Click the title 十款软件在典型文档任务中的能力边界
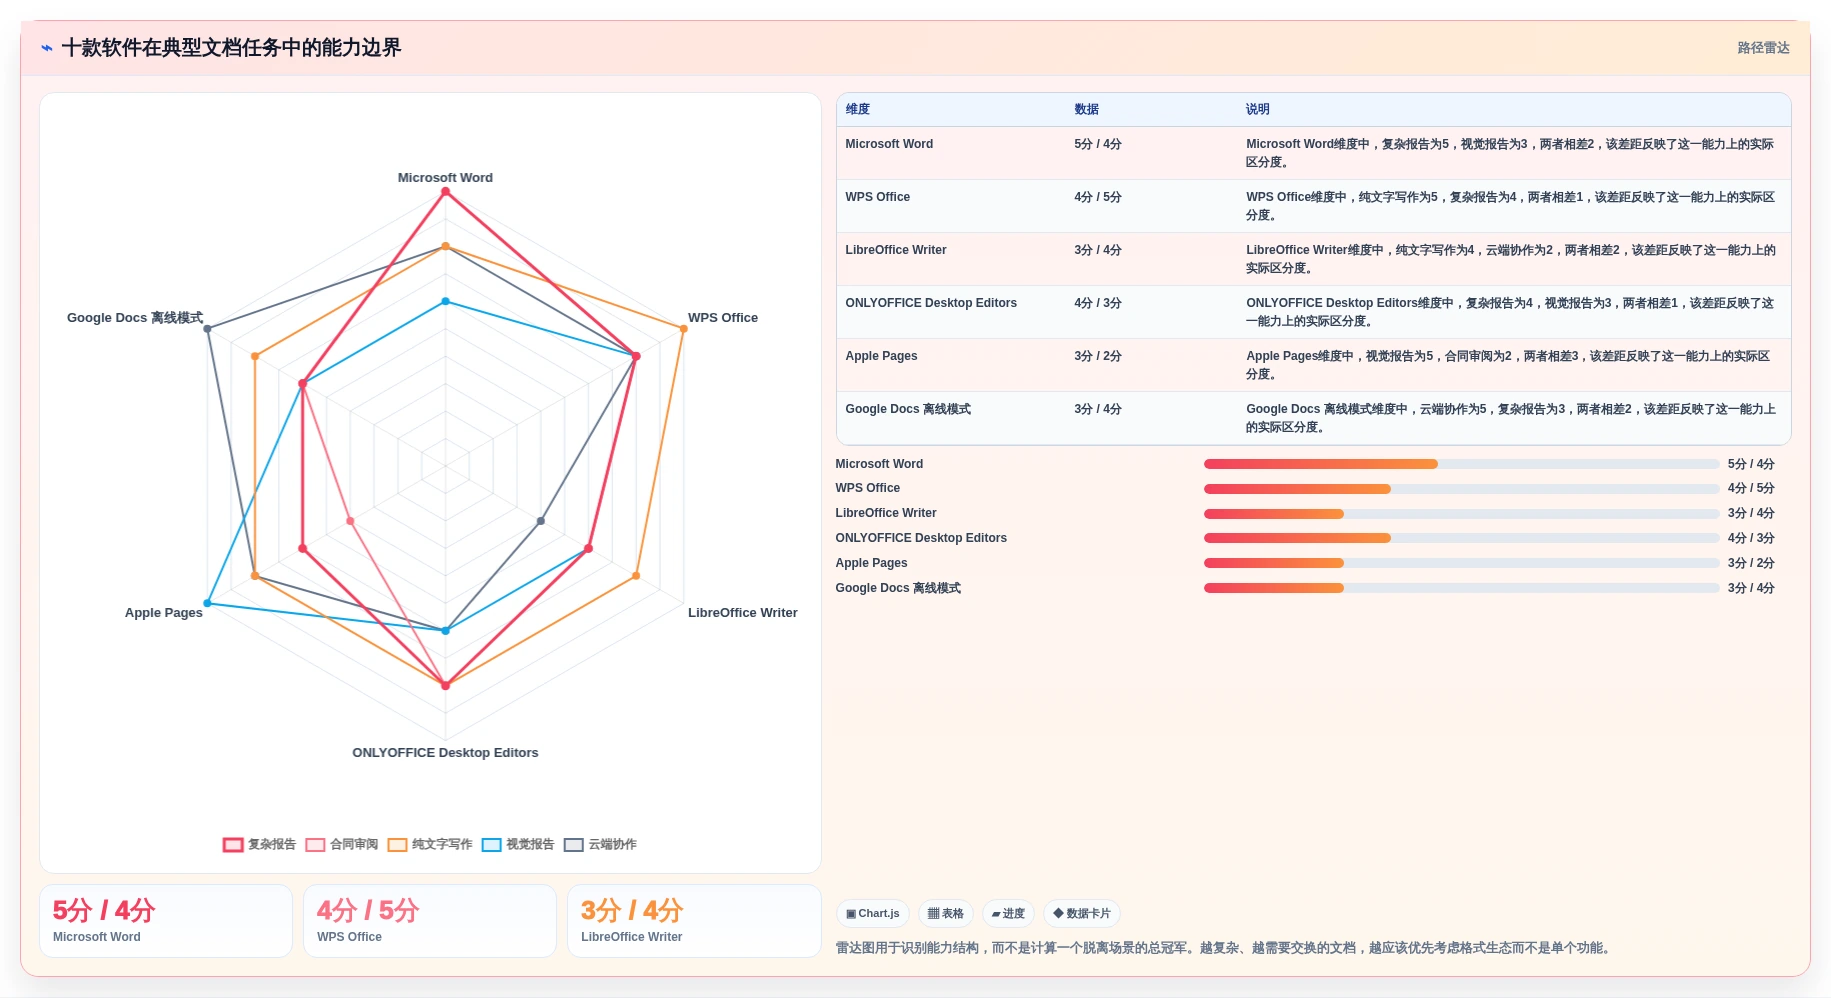 (x=231, y=48)
